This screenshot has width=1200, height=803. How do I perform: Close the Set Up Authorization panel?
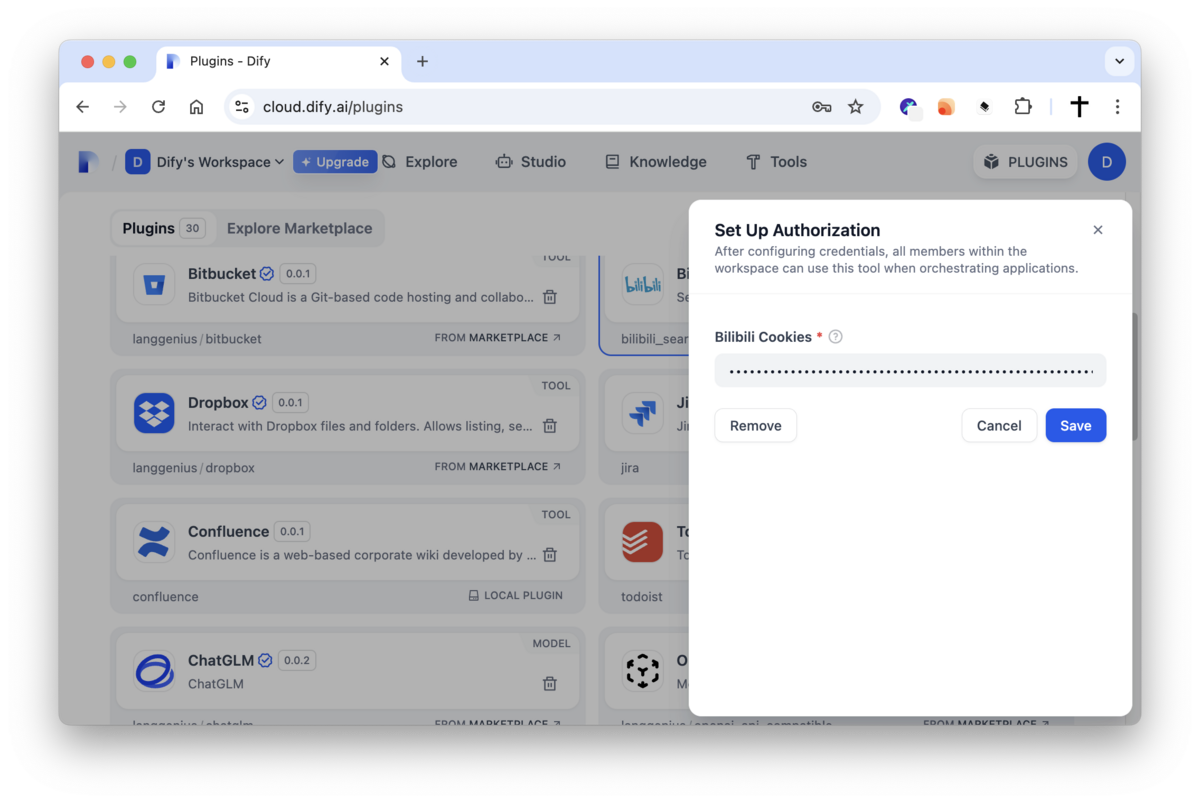[x=1098, y=230]
